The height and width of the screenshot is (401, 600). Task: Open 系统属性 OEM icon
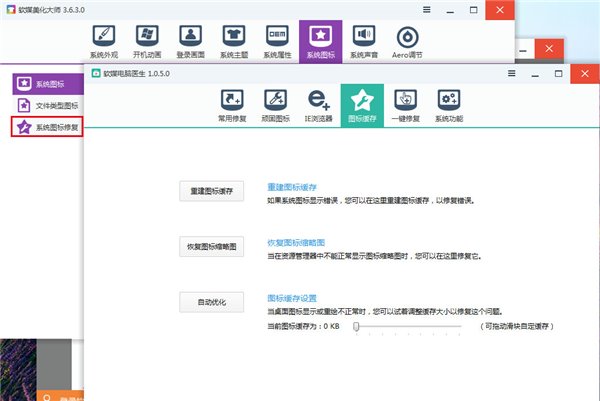(x=277, y=42)
